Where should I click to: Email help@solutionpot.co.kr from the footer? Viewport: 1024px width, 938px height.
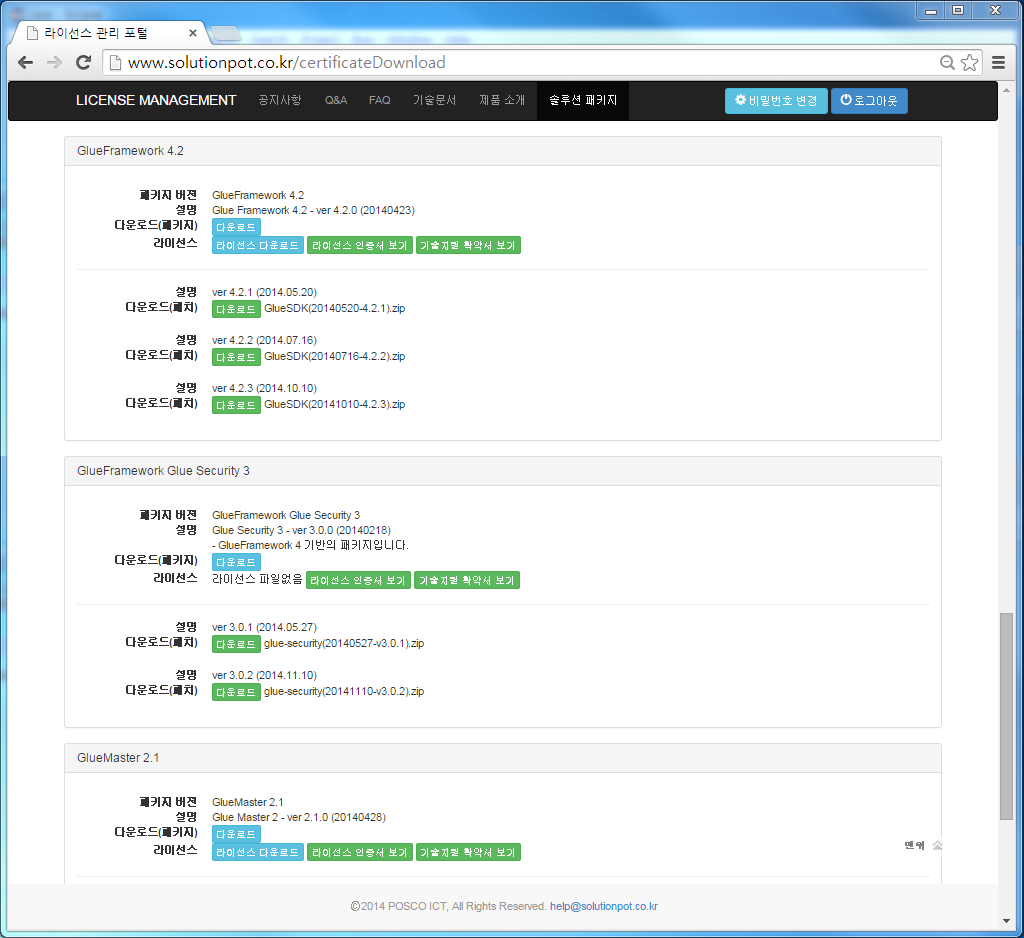click(x=603, y=907)
